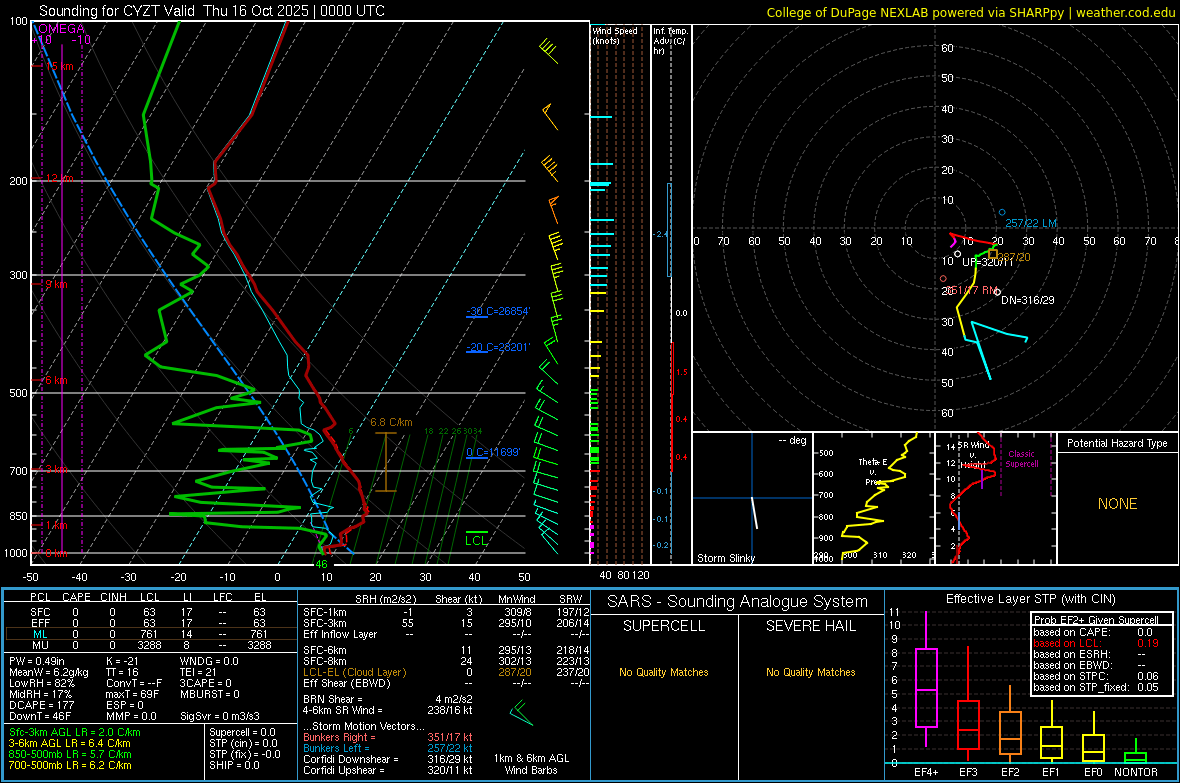Click the red based on LCL probability row
Viewport: 1180px width, 783px height.
pyautogui.click(x=1096, y=643)
